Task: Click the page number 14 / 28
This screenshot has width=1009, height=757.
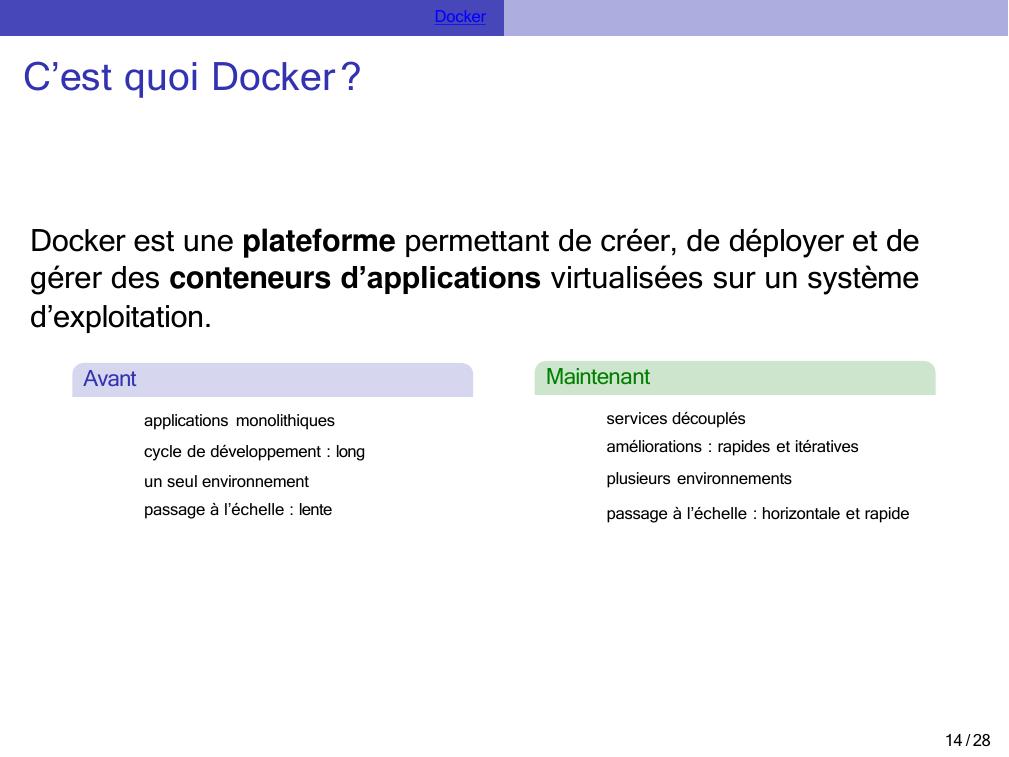Action: coord(967,740)
